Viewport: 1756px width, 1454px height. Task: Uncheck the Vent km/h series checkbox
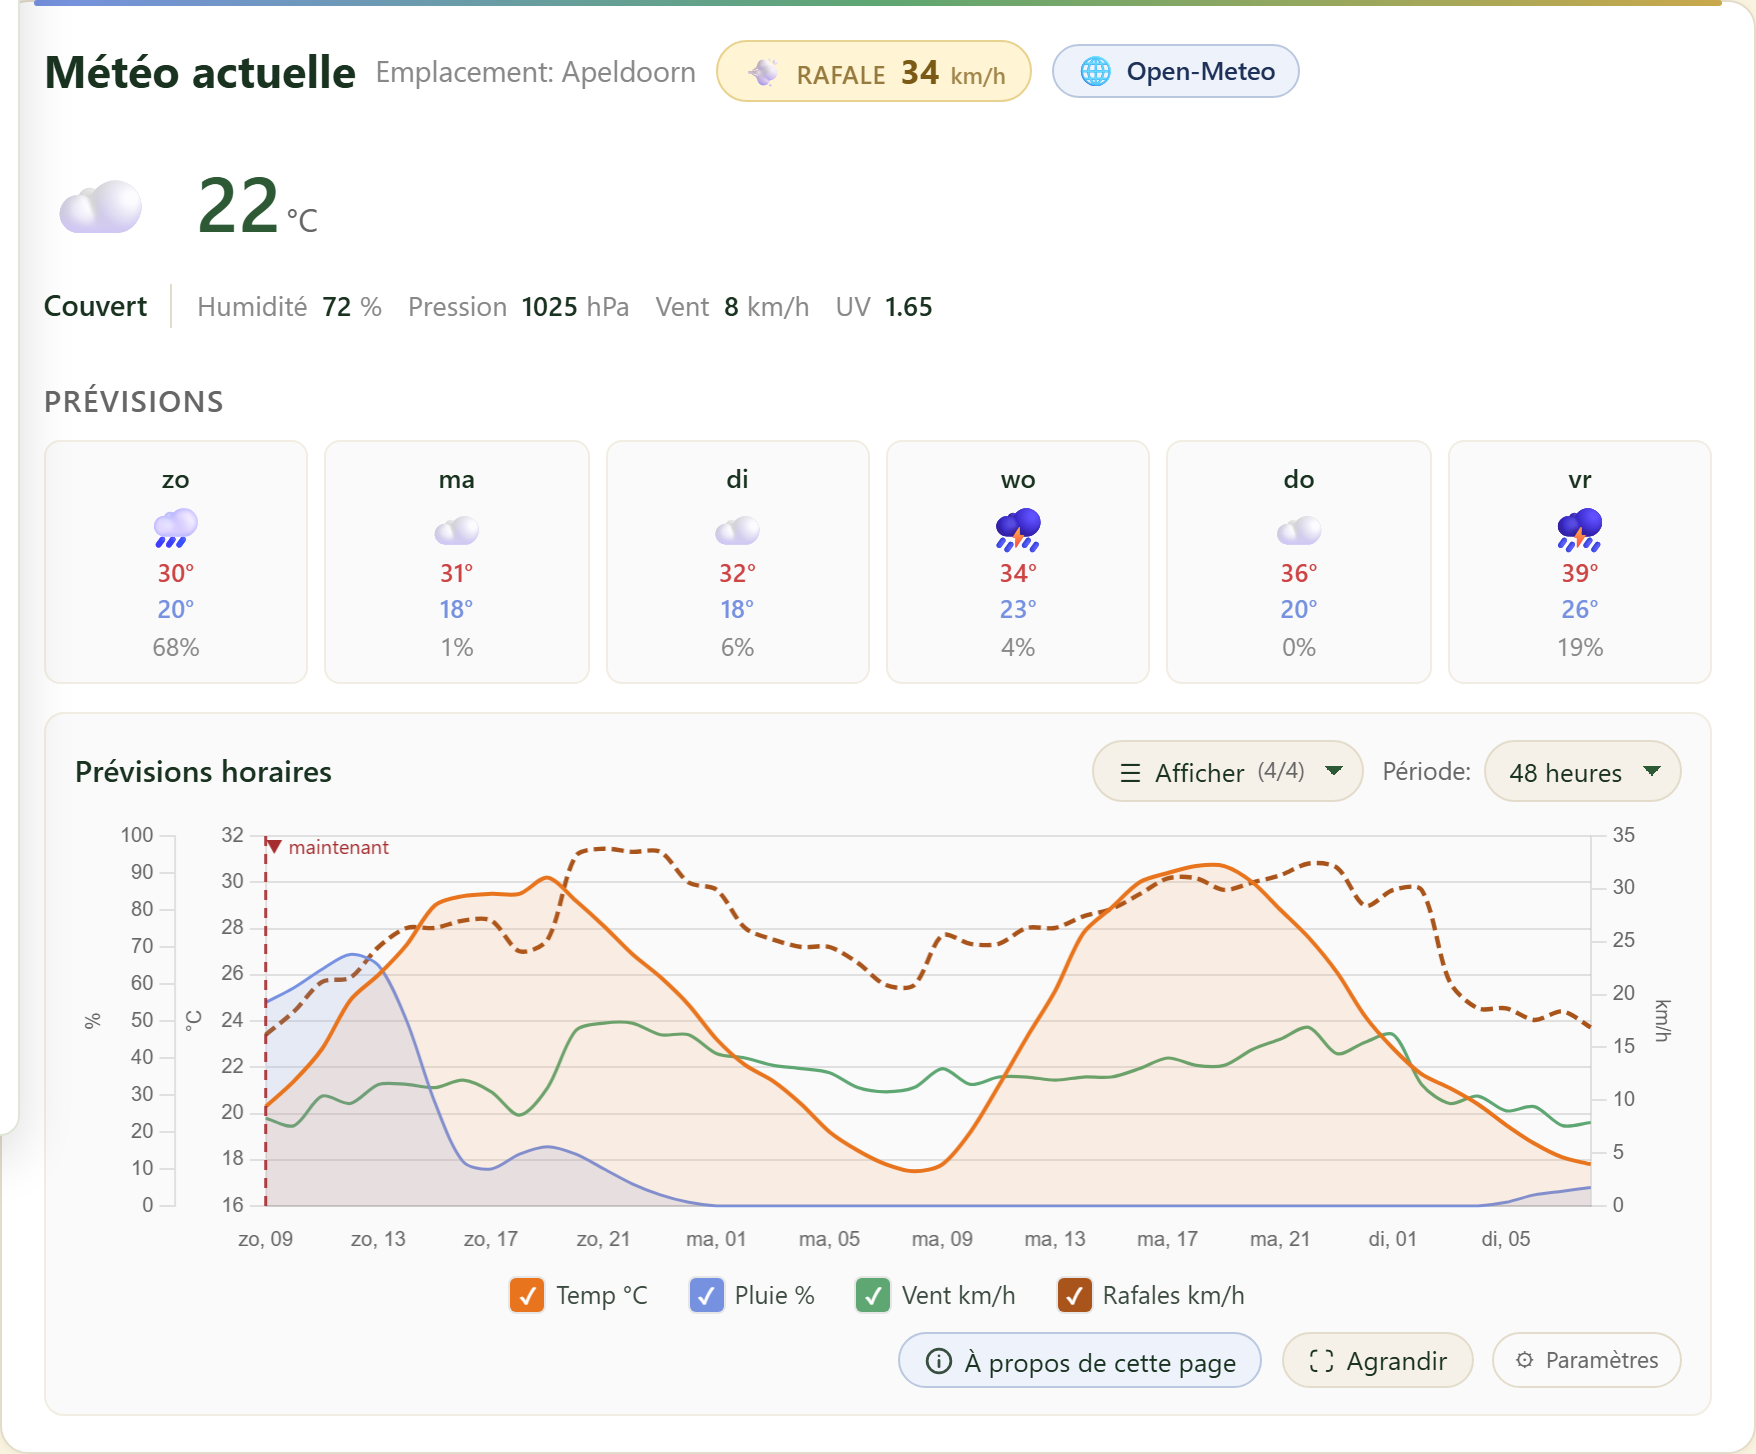(873, 1295)
